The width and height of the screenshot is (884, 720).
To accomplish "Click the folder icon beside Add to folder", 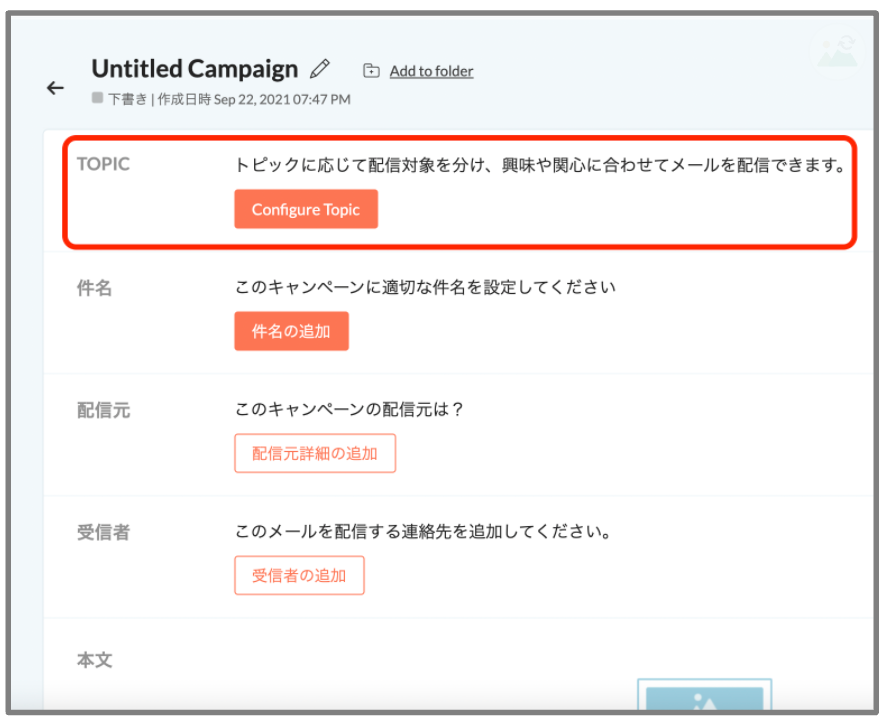I will 371,70.
